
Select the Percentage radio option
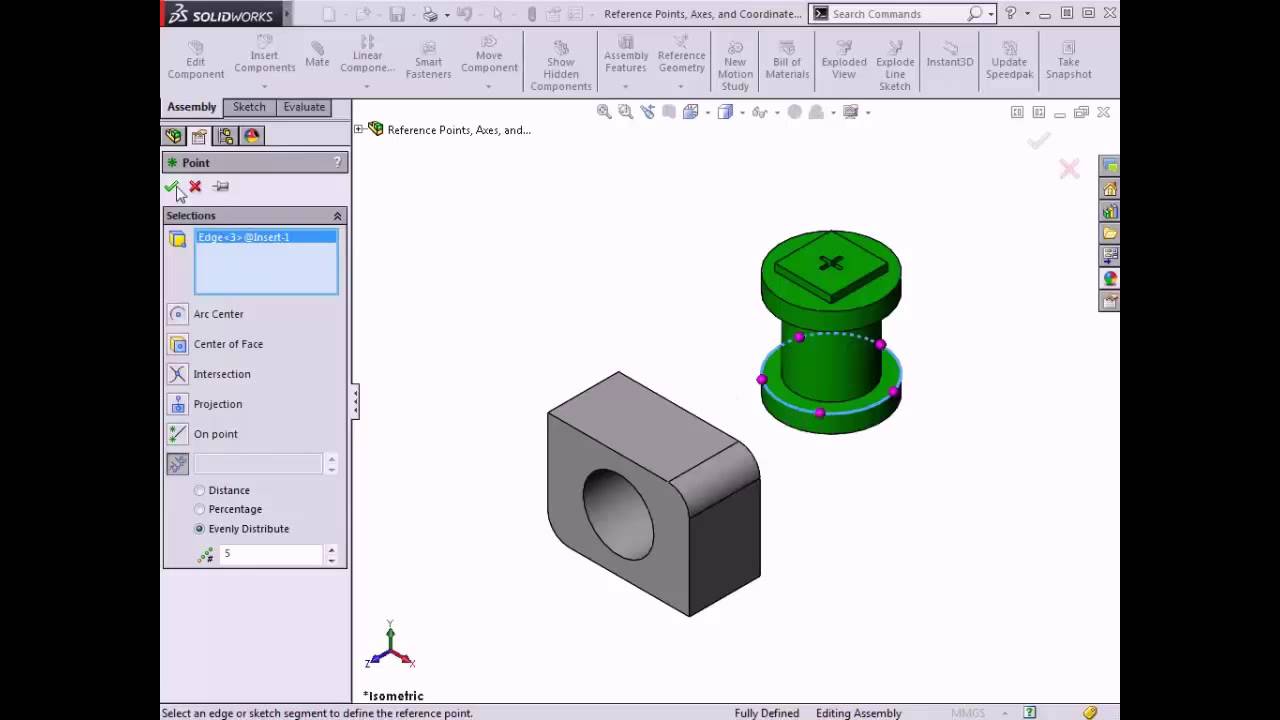coord(200,509)
